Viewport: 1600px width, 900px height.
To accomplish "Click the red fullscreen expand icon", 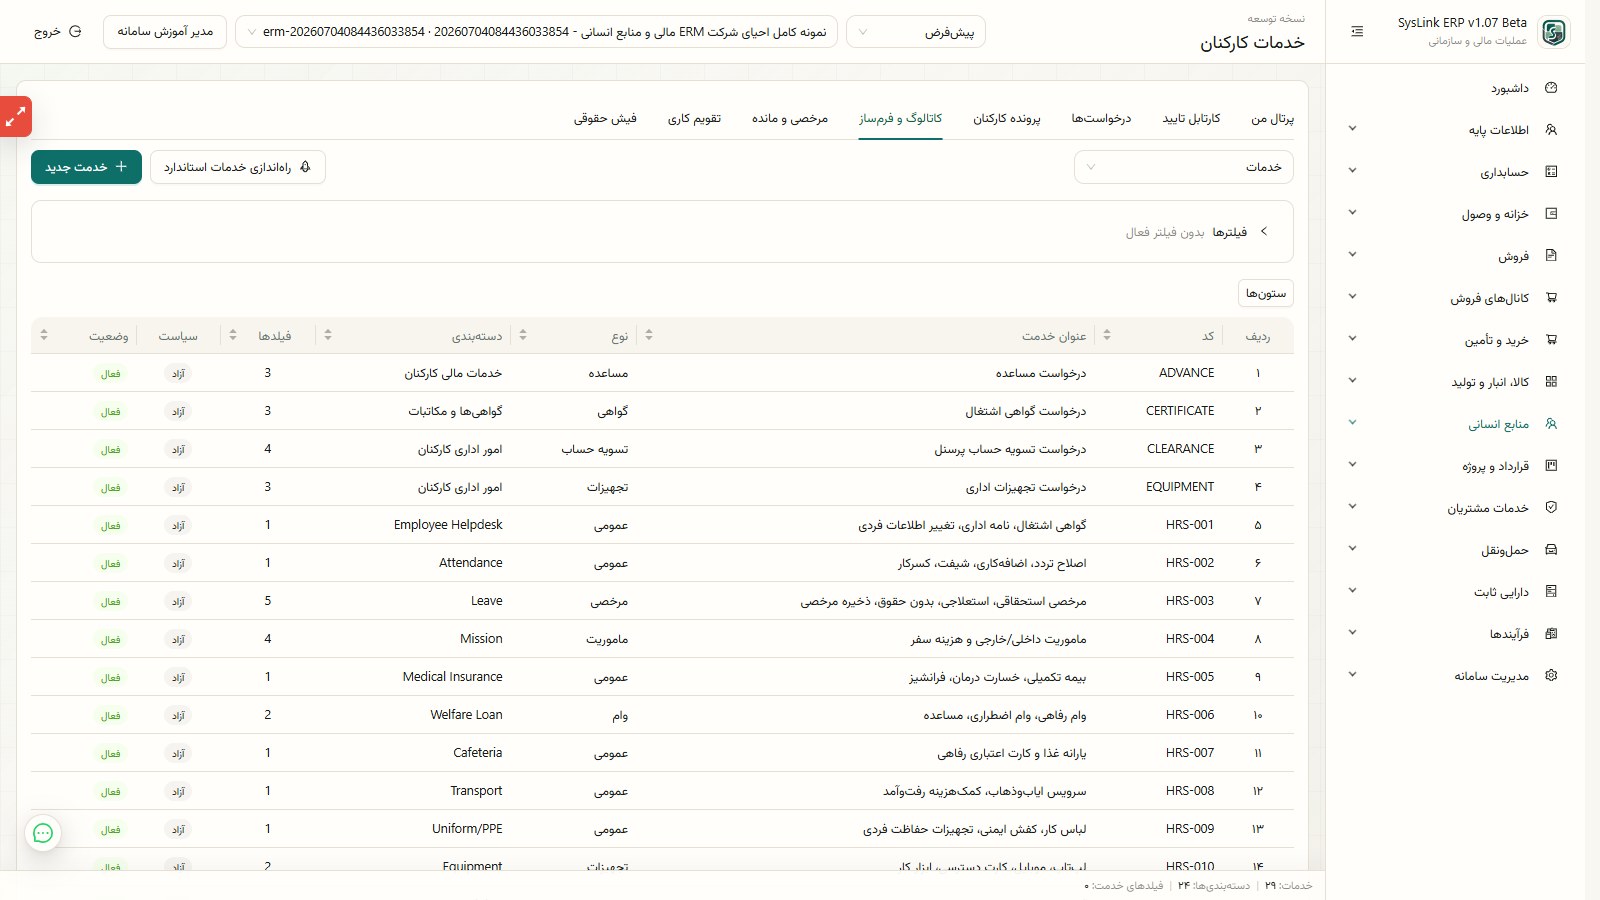I will (x=15, y=117).
